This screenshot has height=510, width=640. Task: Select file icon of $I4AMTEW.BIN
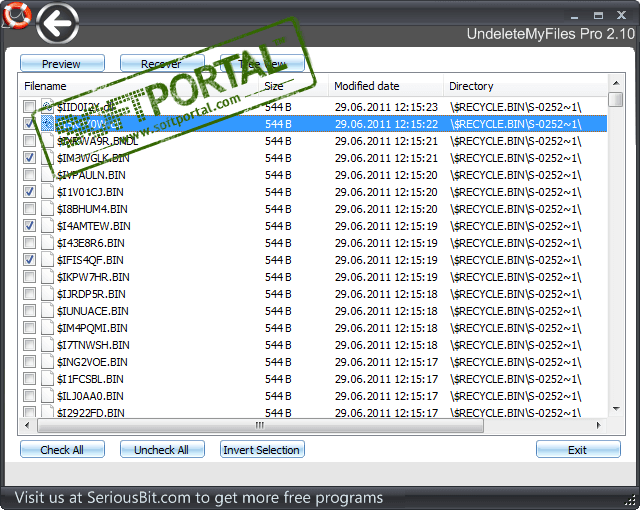[47, 226]
